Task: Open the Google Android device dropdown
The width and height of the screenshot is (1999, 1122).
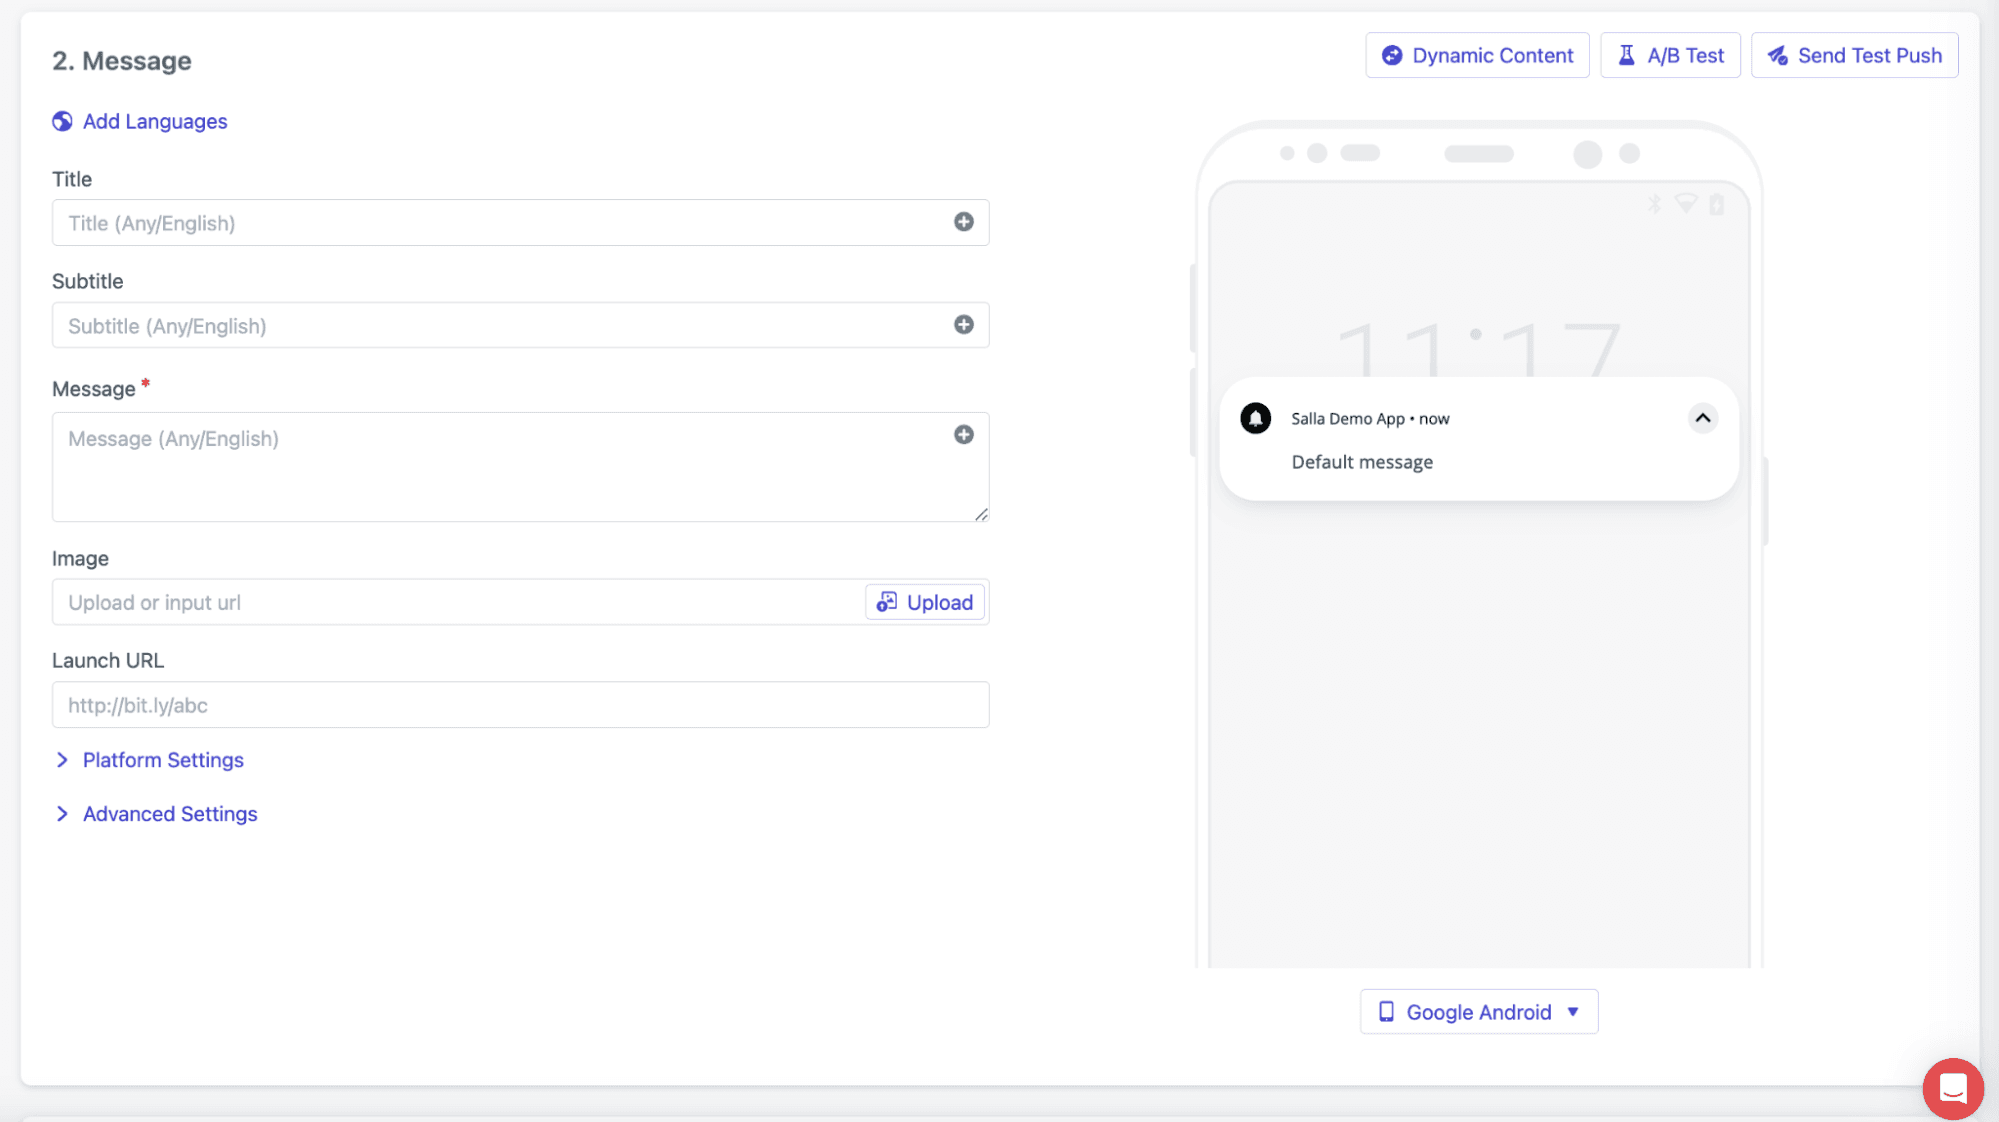Action: (x=1478, y=1012)
